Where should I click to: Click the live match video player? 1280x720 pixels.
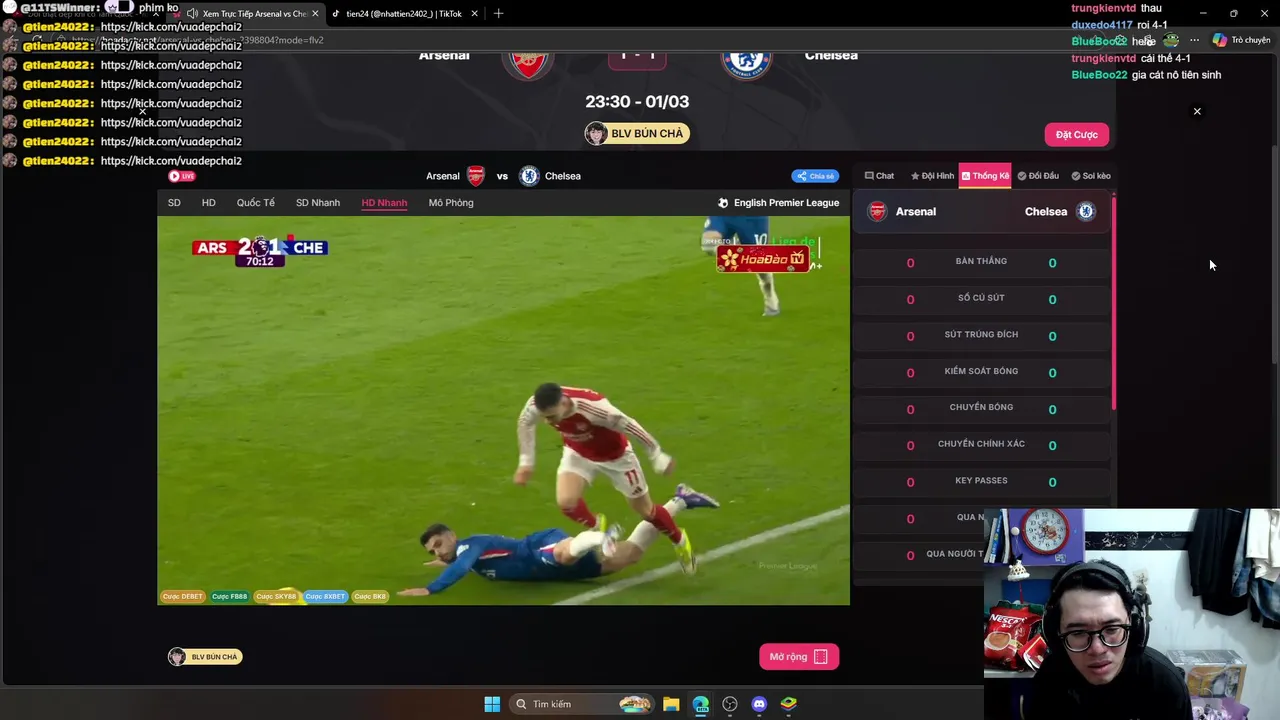pyautogui.click(x=503, y=410)
